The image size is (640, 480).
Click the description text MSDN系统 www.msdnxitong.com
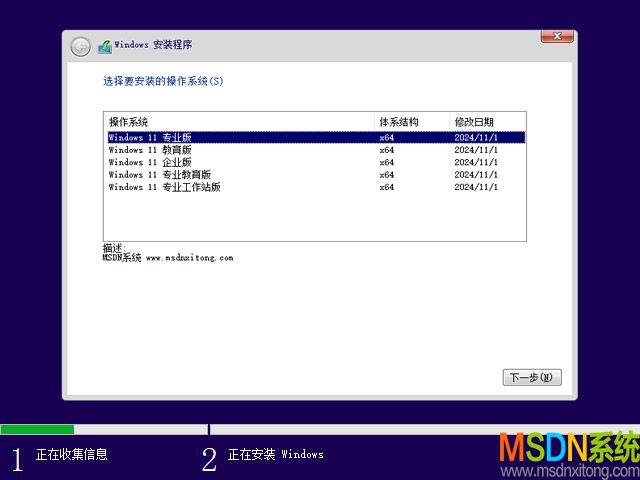point(168,258)
